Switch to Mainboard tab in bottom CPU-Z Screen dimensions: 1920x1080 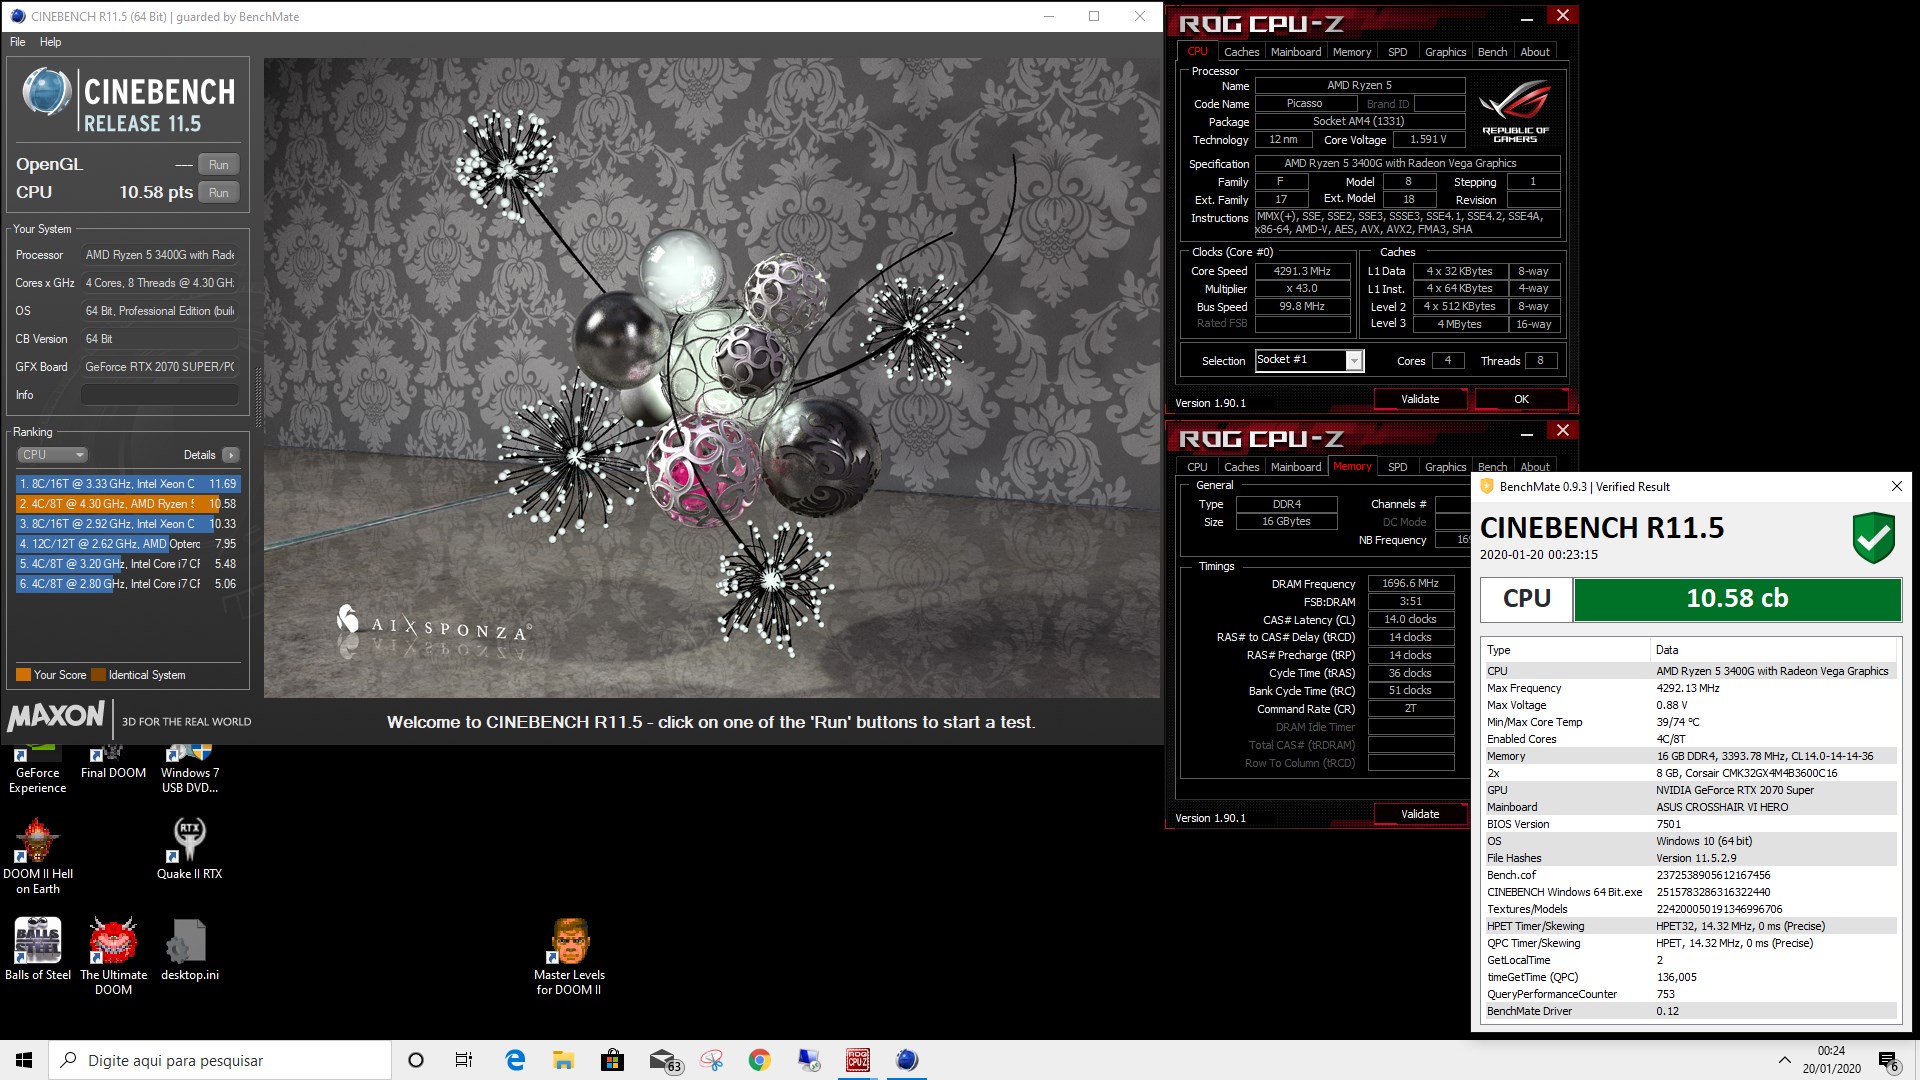click(x=1296, y=467)
